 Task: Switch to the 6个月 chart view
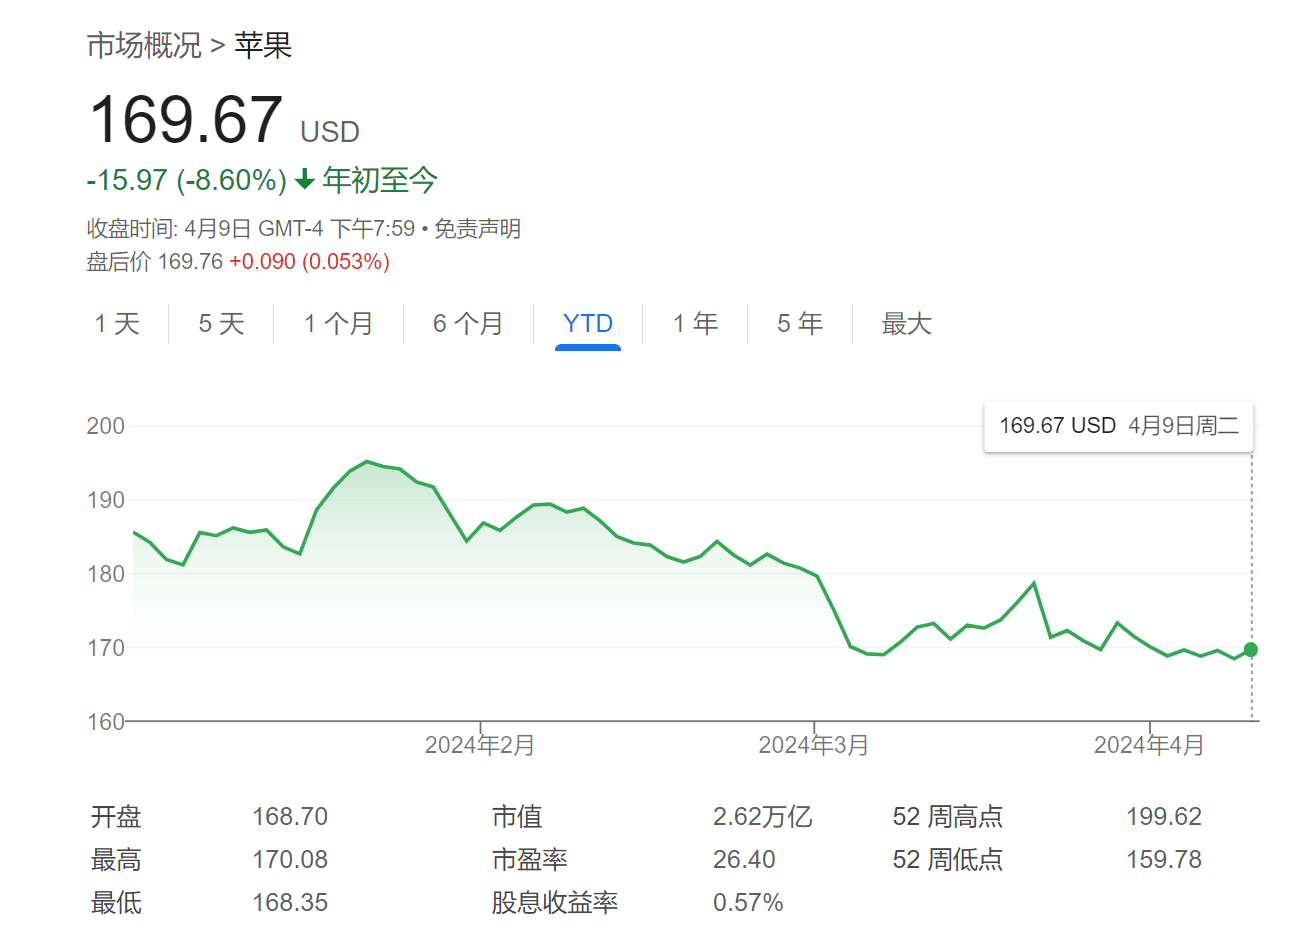466,323
